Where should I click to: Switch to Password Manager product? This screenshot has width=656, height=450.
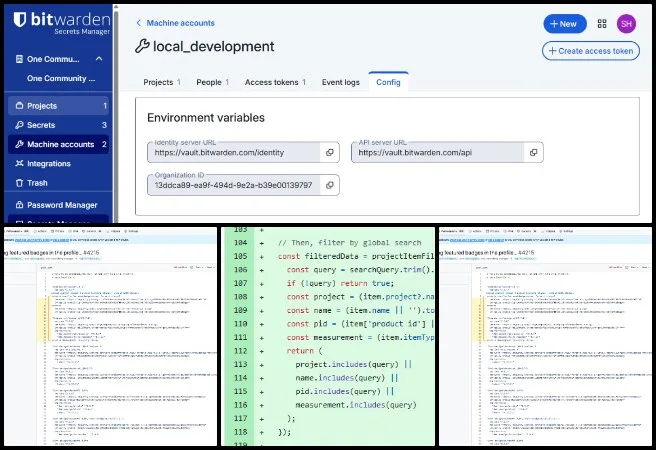pos(58,205)
